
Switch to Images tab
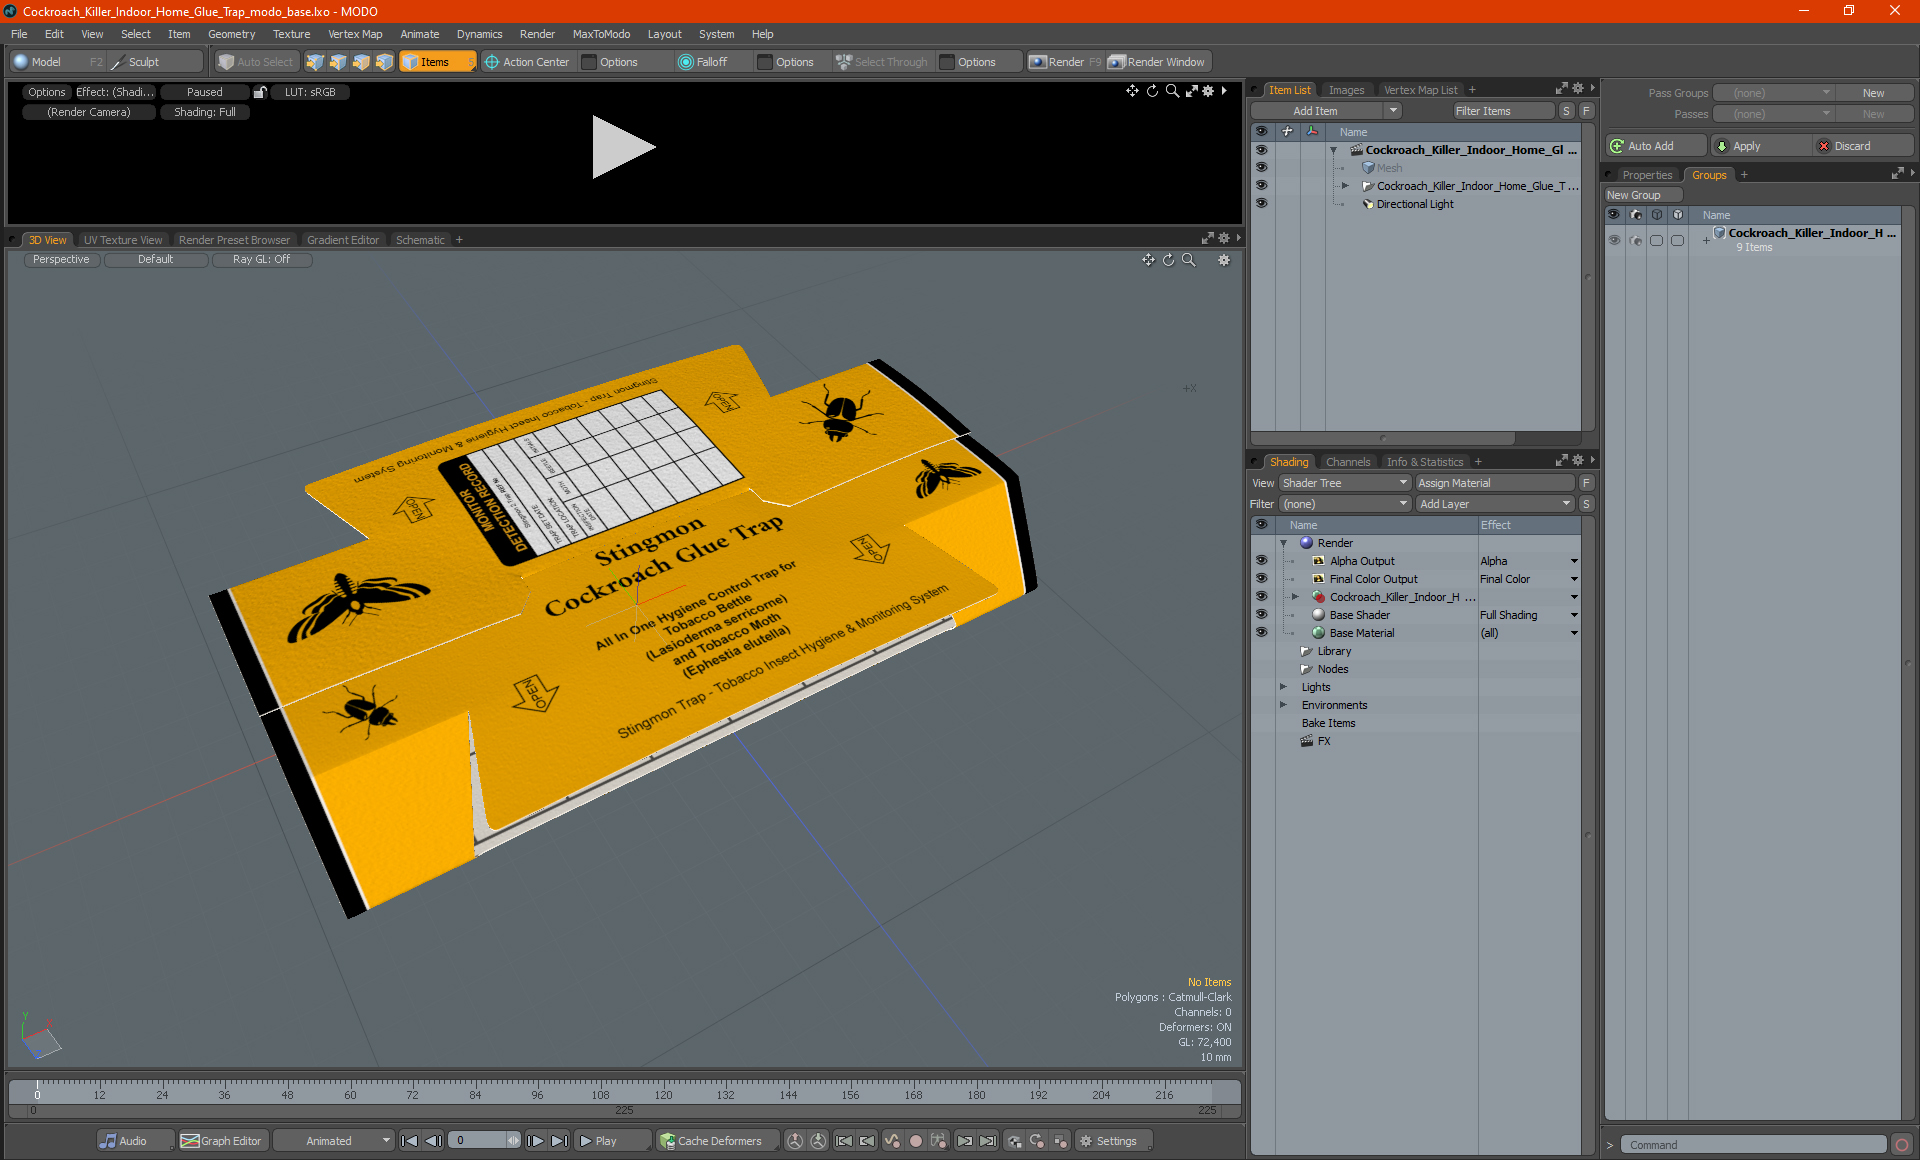click(x=1346, y=90)
